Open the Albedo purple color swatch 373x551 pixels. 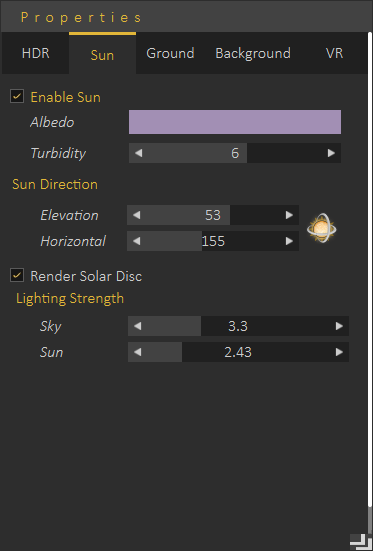pos(235,122)
